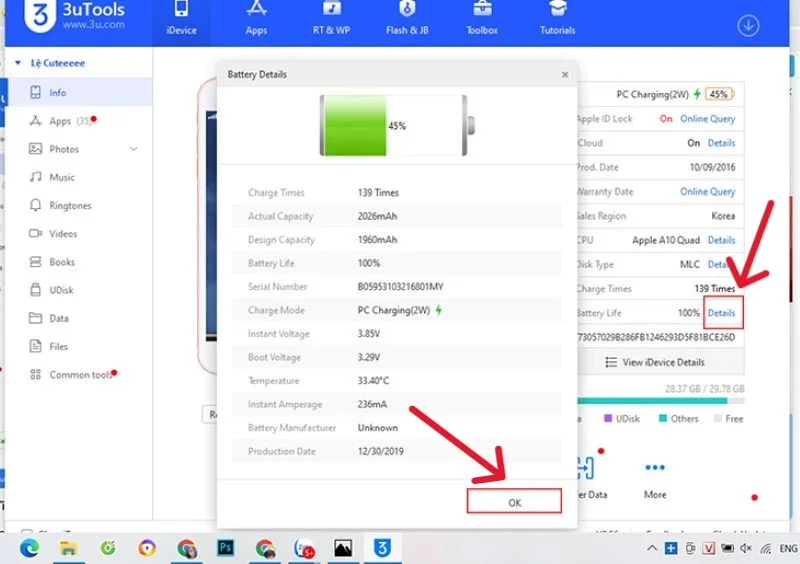
Task: Open the Tutorials tab
Action: point(557,19)
